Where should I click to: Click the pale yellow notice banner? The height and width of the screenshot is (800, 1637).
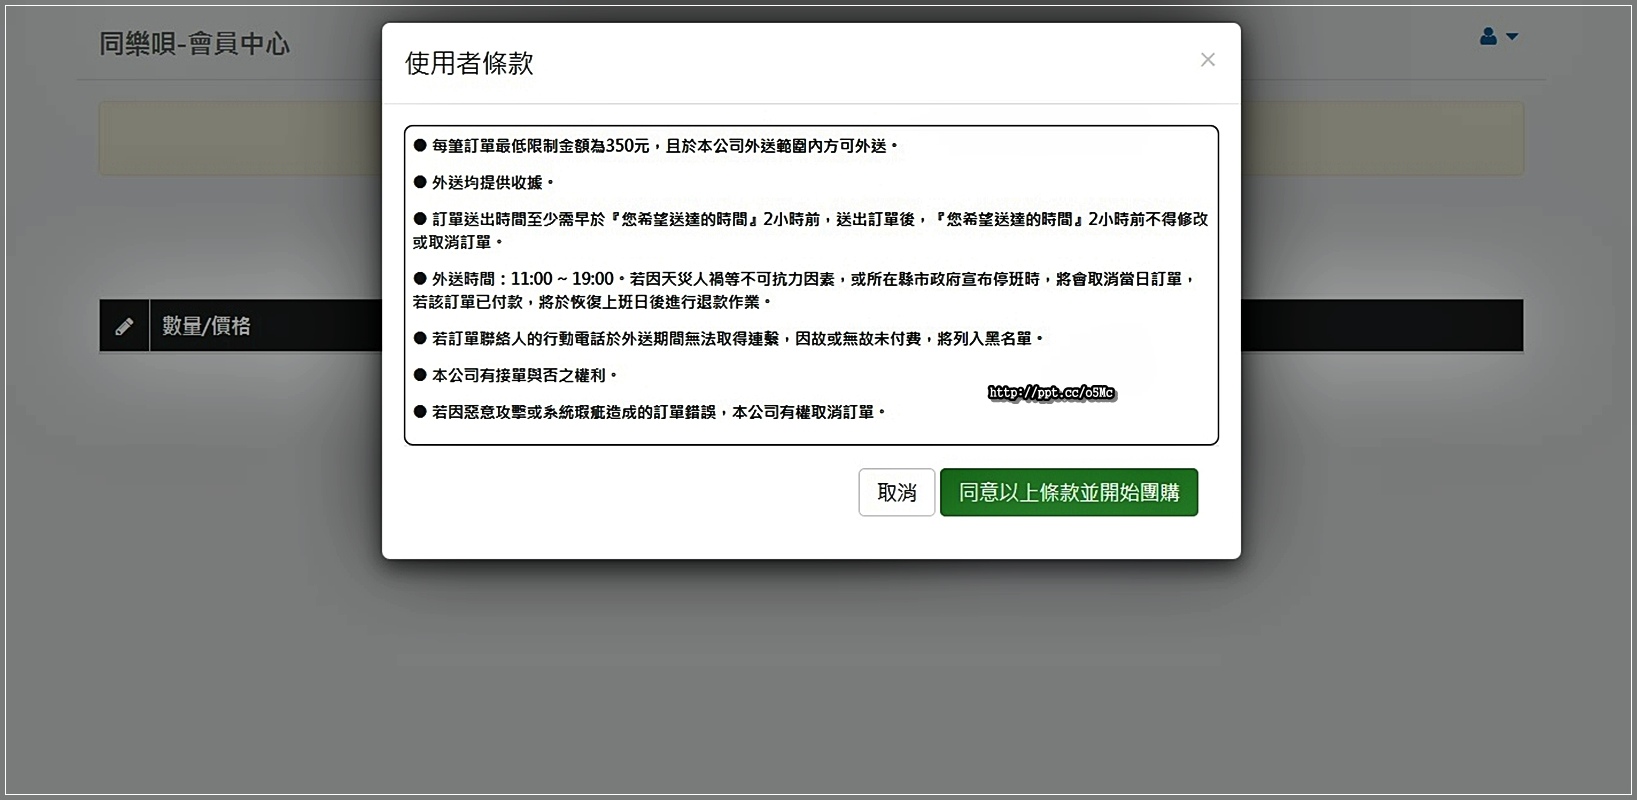point(240,139)
